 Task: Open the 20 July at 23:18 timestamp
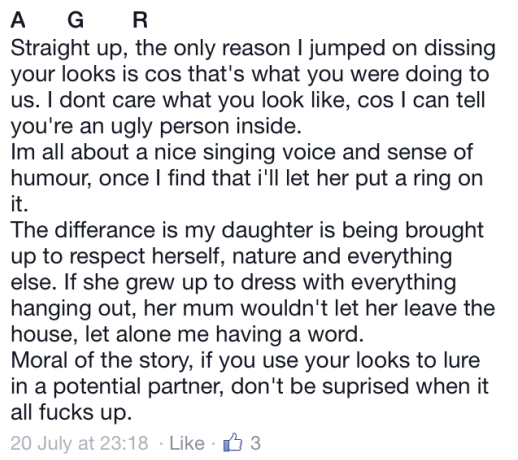(79, 444)
